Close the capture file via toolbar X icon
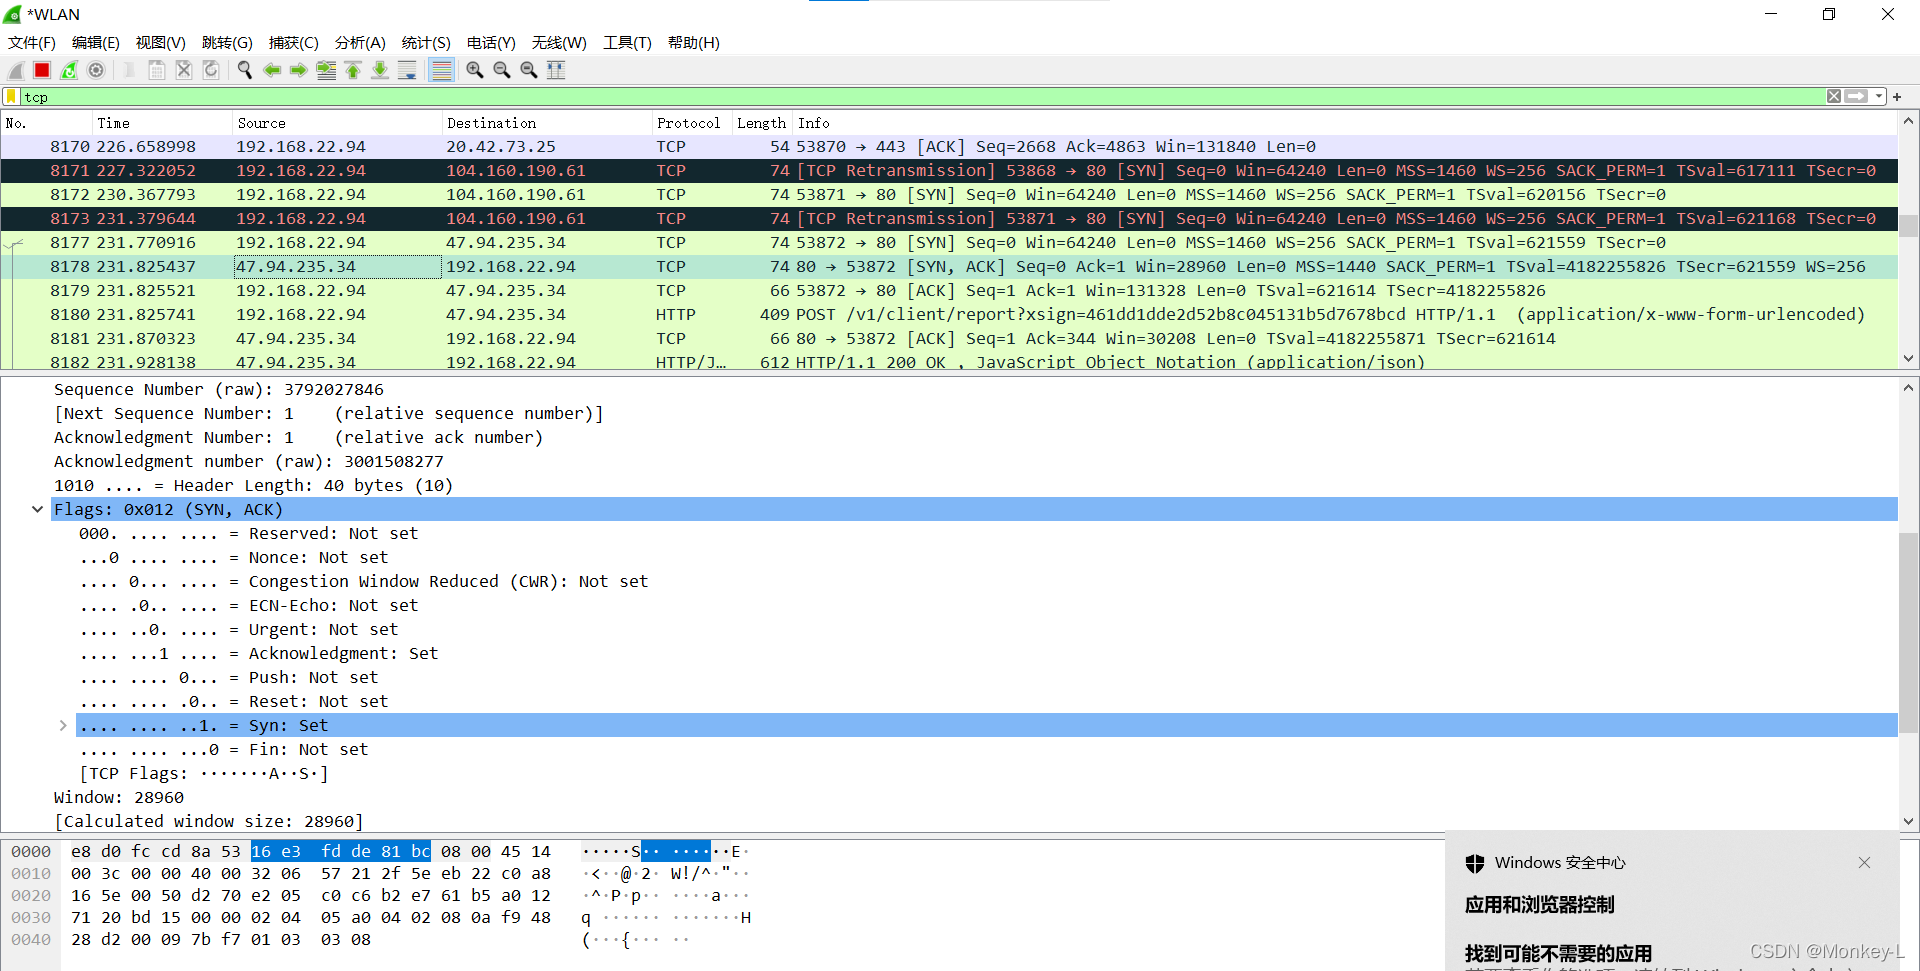 184,70
